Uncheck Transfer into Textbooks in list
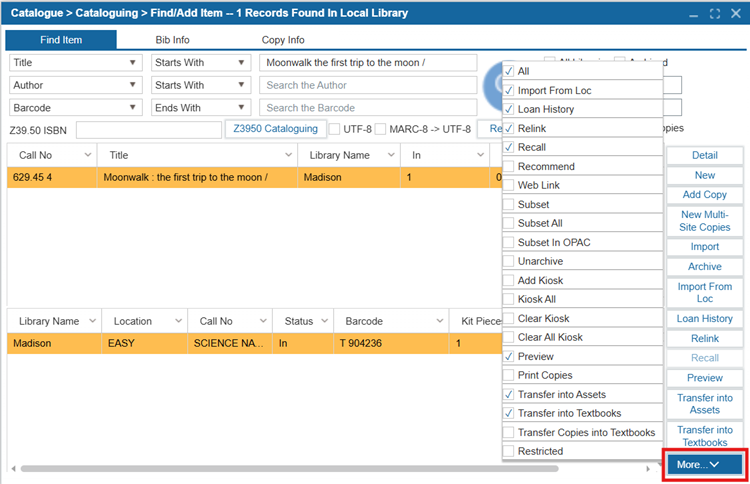Screen dimensions: 750x484 click(x=508, y=413)
